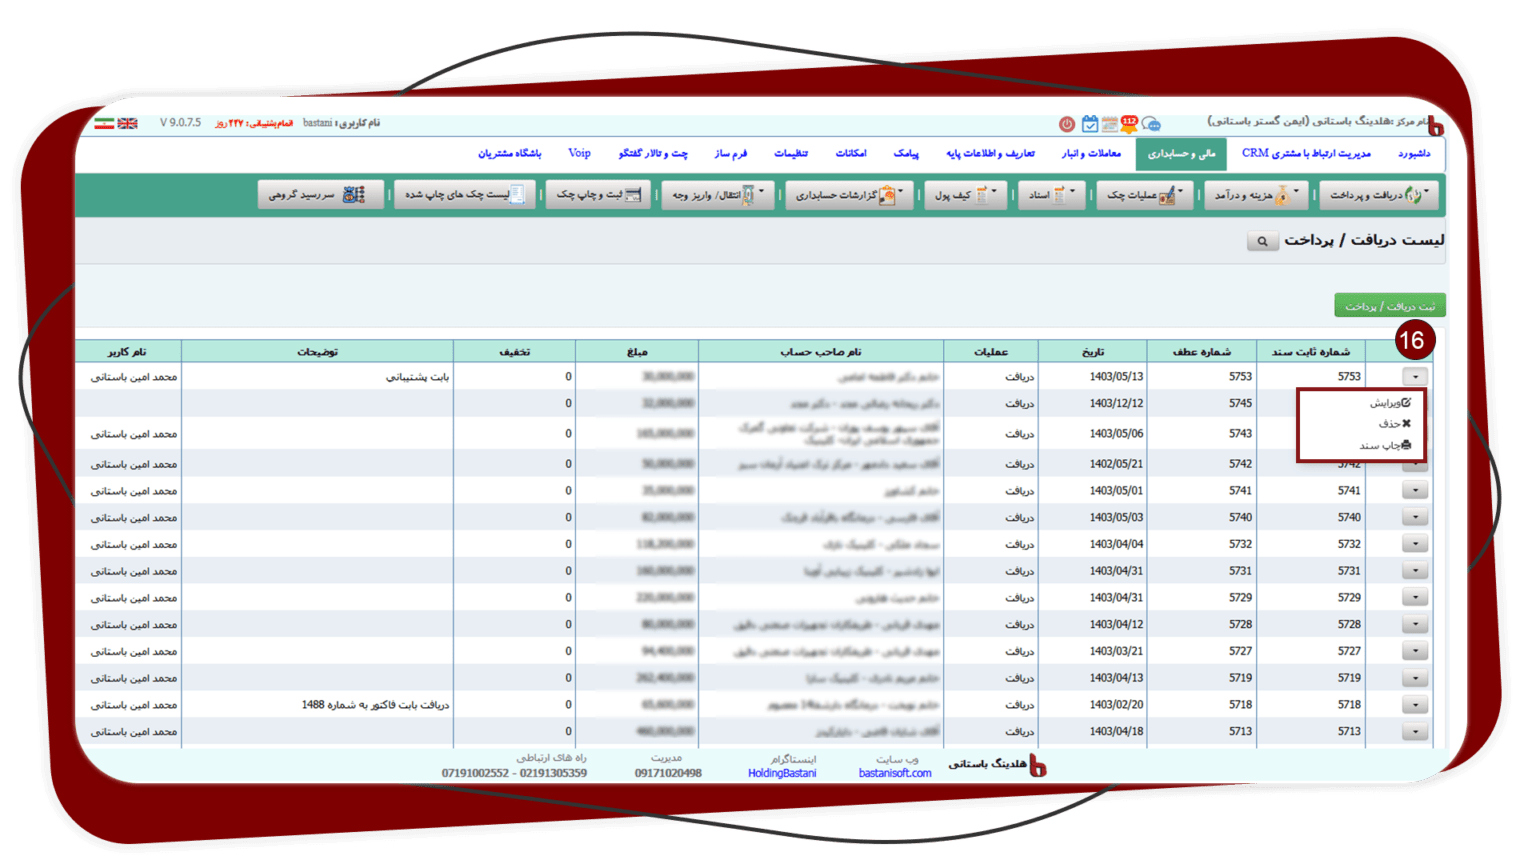This screenshot has width=1536, height=864.
Task: Click description 'بابت پشتیبانی' cell
Action: tap(418, 377)
